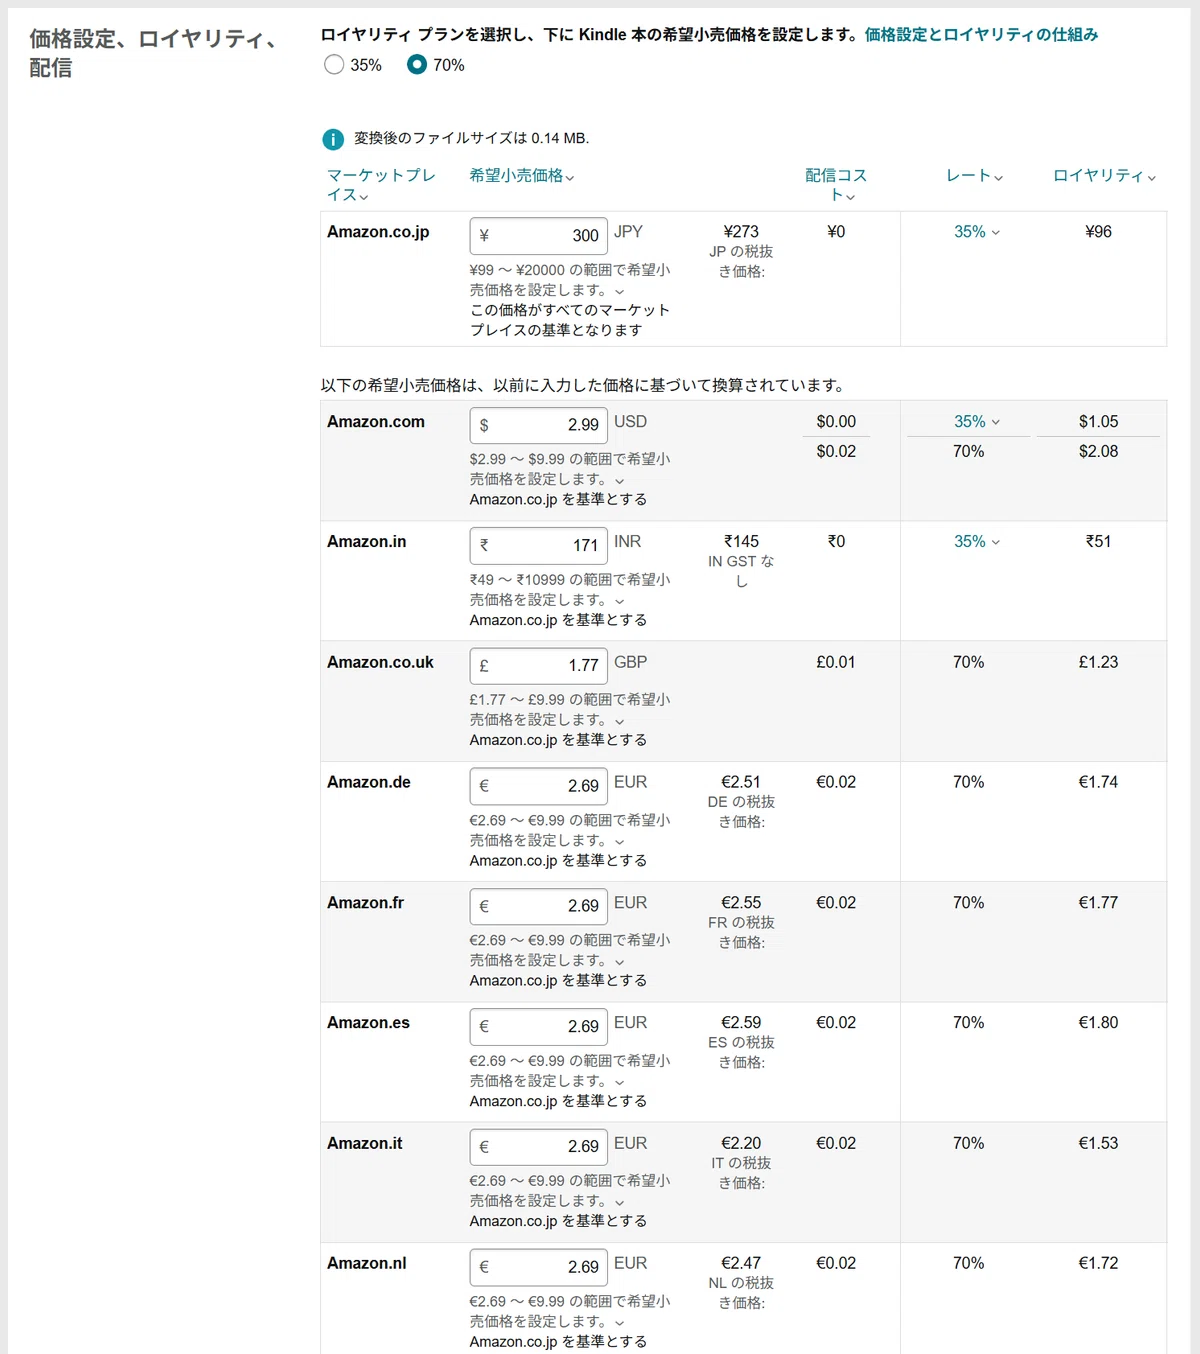
Task: Click the €1.72 royalty for Amazon.nl
Action: tap(1098, 1263)
